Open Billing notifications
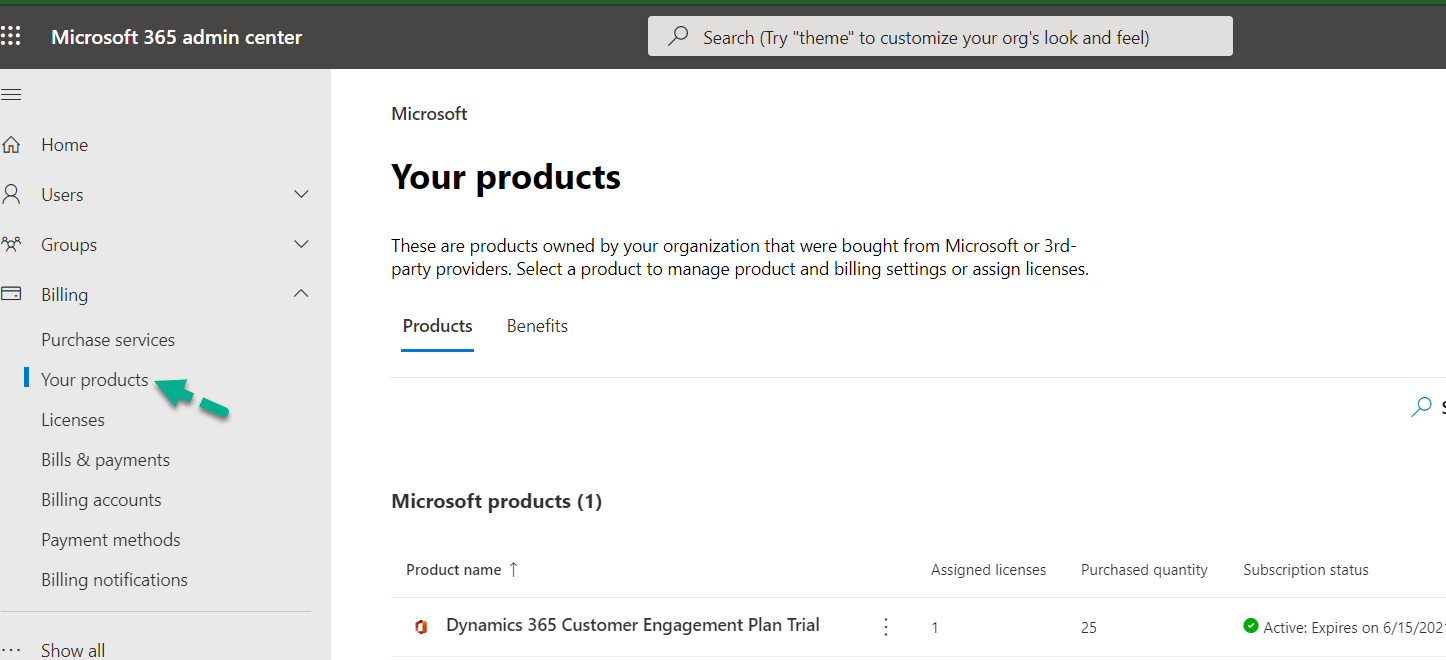This screenshot has height=660, width=1446. tap(114, 580)
